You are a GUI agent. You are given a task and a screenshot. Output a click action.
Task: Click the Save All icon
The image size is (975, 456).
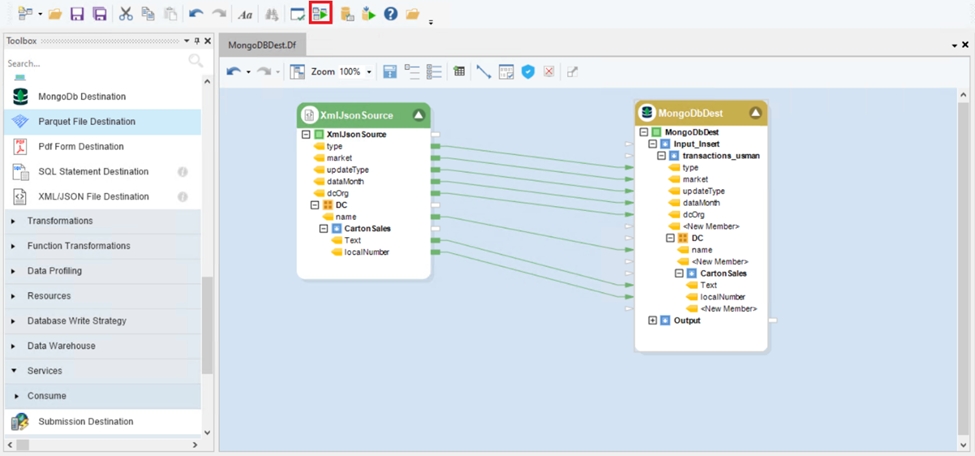pos(98,14)
